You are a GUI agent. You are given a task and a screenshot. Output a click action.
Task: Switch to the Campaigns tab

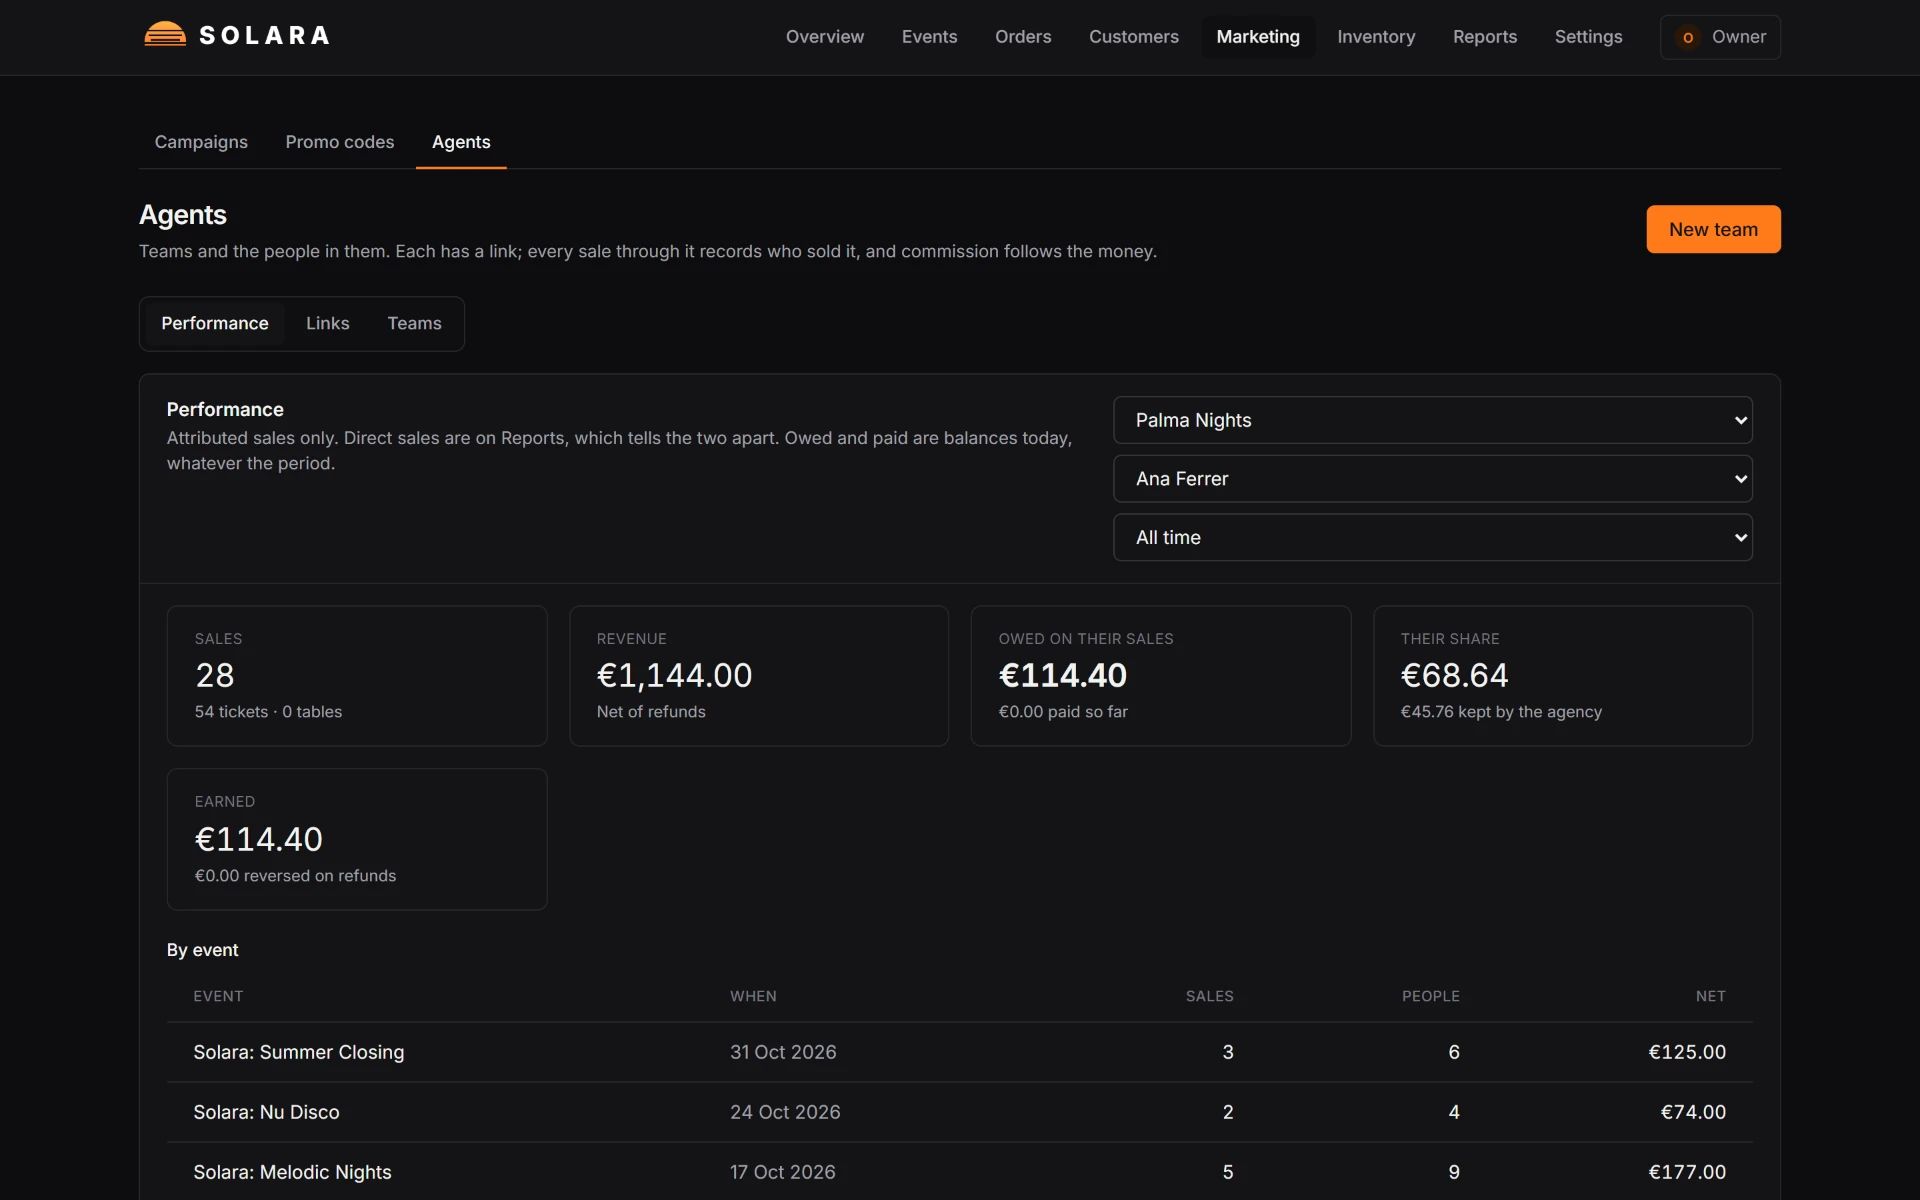(201, 142)
